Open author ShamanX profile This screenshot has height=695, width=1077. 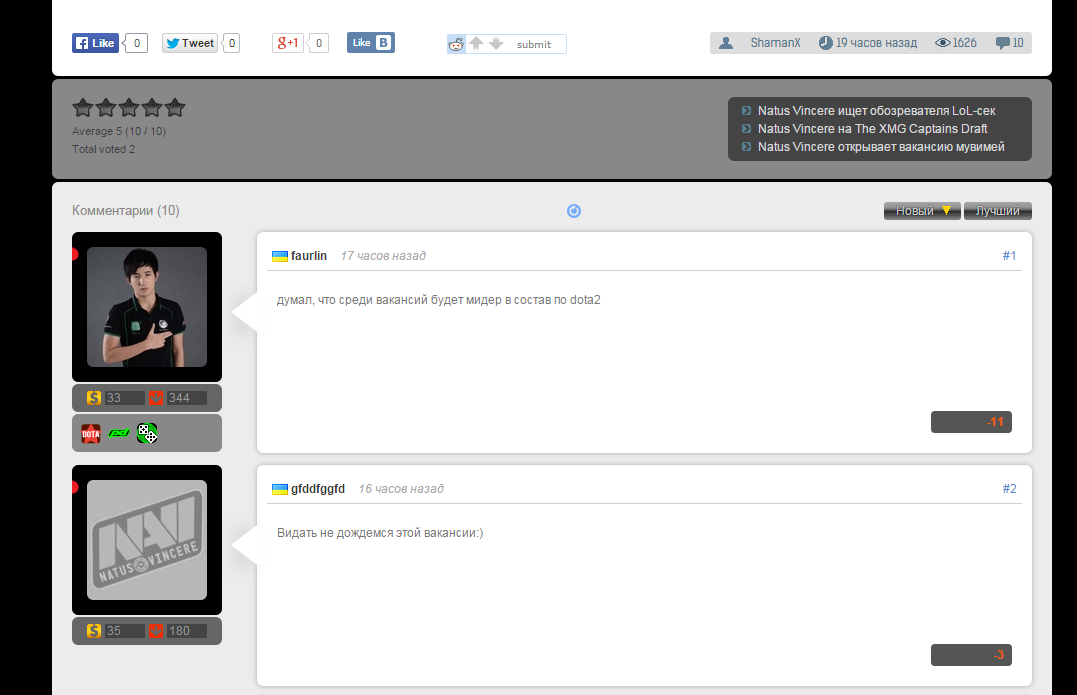pyautogui.click(x=775, y=43)
